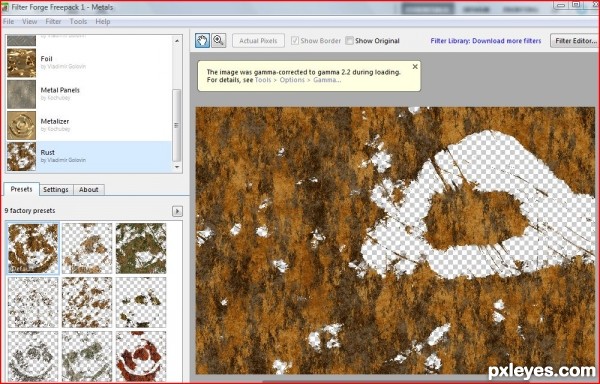Click the Foil filter name
This screenshot has height=384, width=600.
point(47,59)
